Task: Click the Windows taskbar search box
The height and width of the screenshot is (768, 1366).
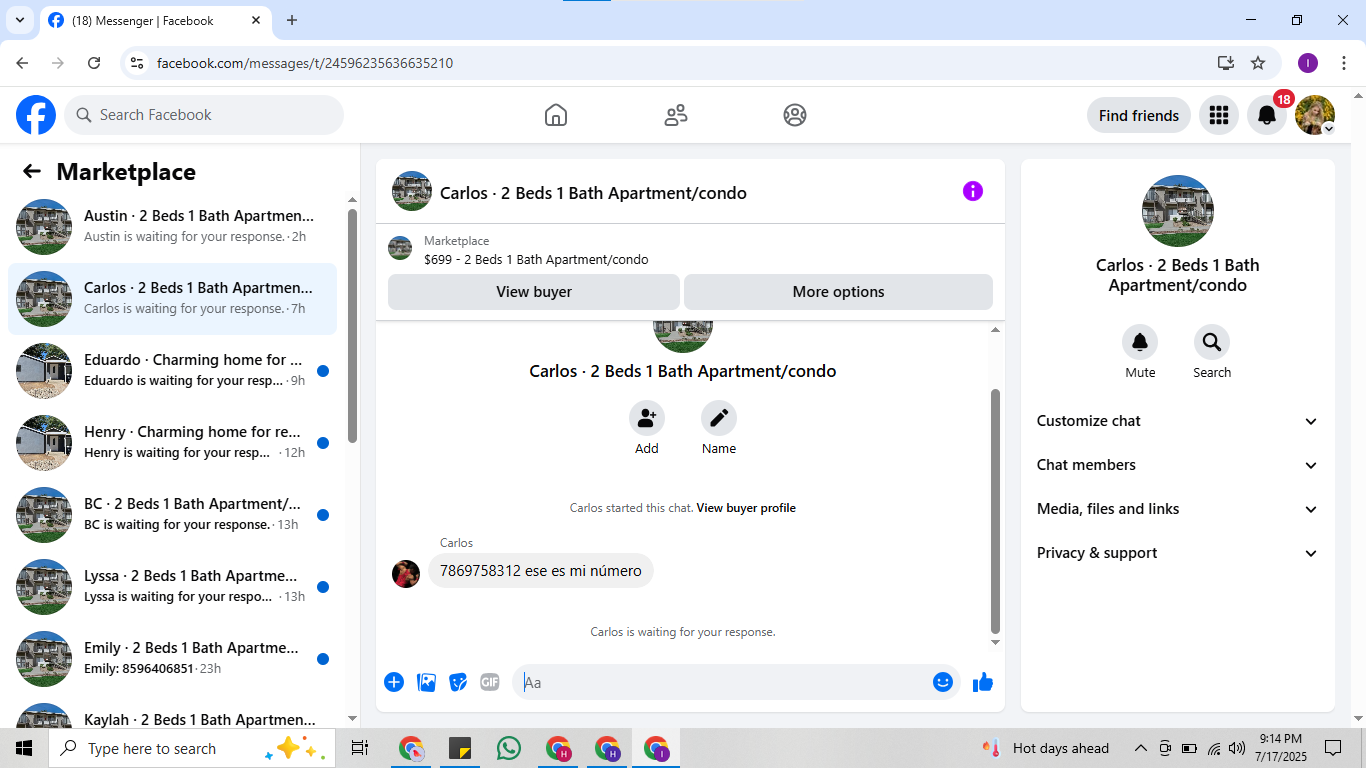Action: [x=191, y=748]
